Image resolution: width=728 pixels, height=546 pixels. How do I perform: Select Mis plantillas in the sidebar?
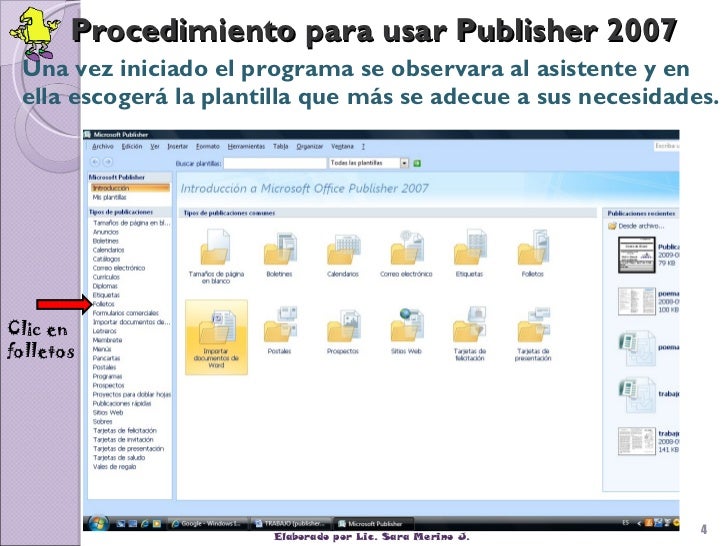(110, 197)
